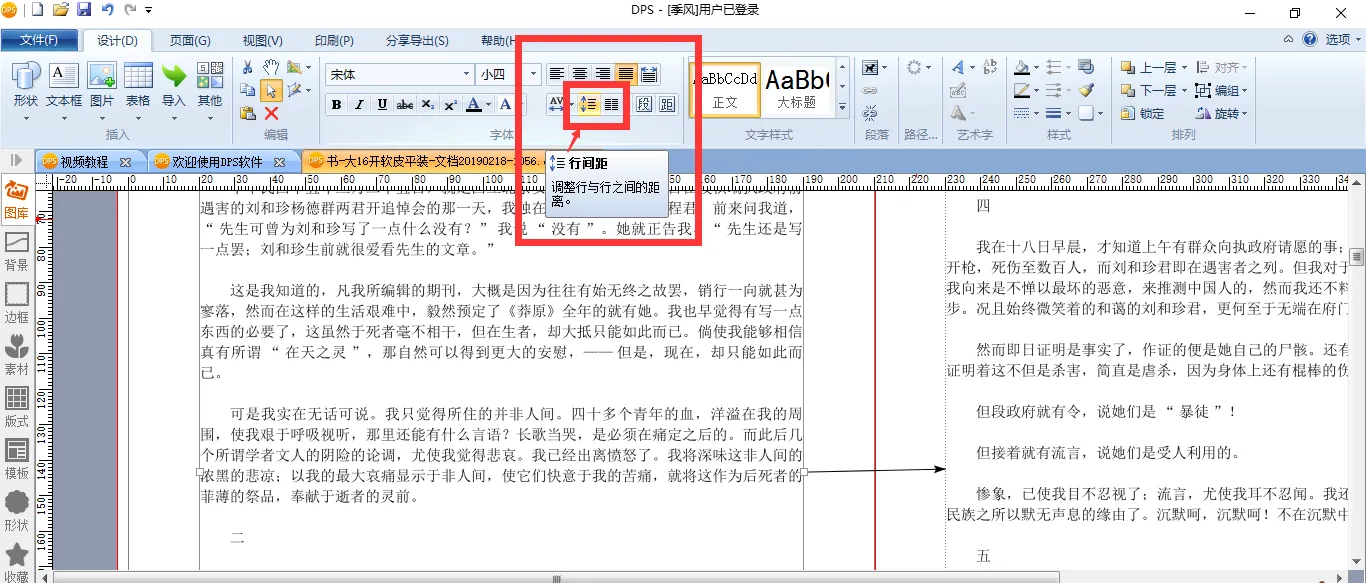Screen dimensions: 1366x583
Task: Click the font color A swatch
Action: pos(473,105)
